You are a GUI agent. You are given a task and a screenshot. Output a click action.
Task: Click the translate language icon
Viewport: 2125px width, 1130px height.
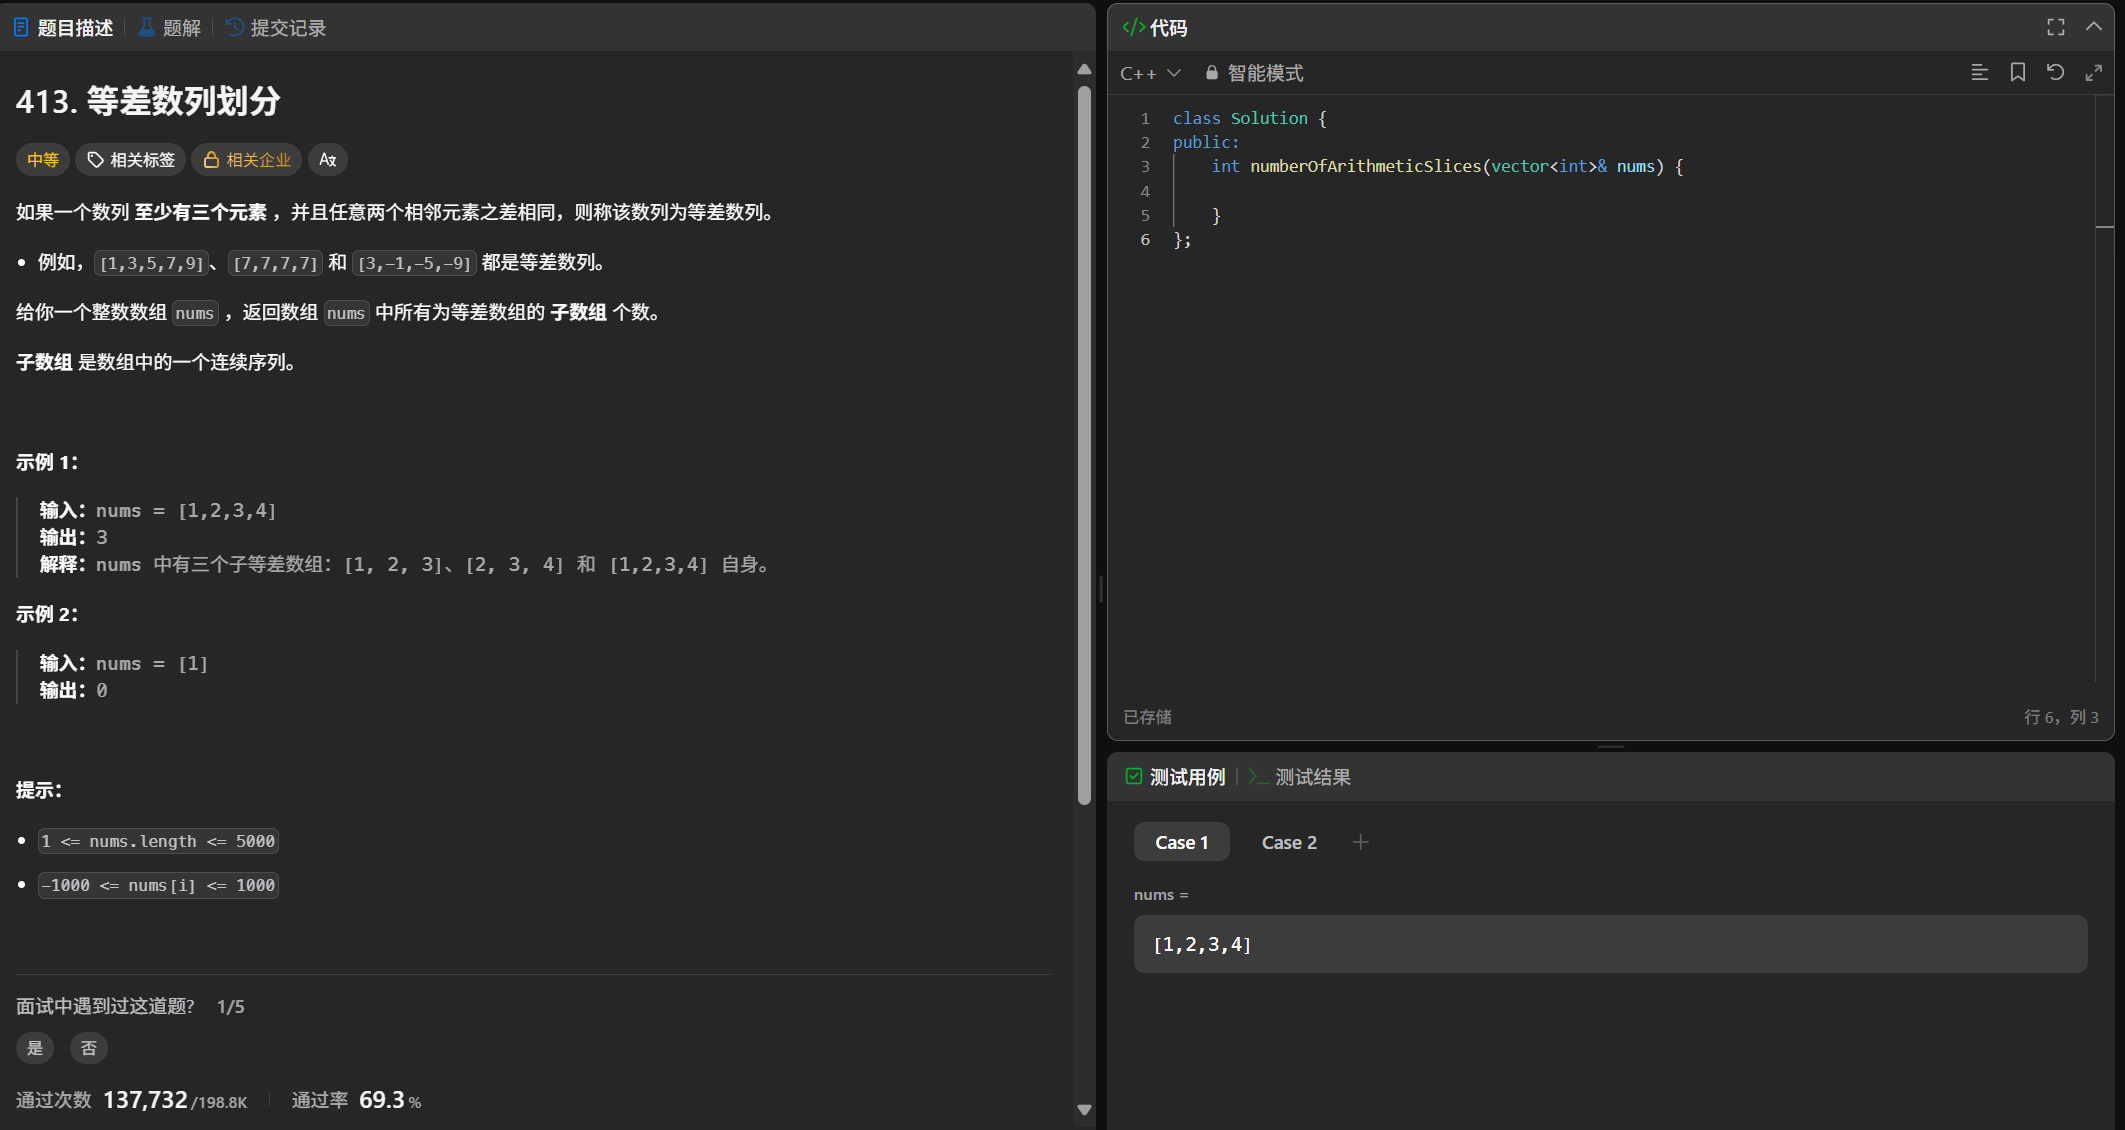pyautogui.click(x=328, y=160)
